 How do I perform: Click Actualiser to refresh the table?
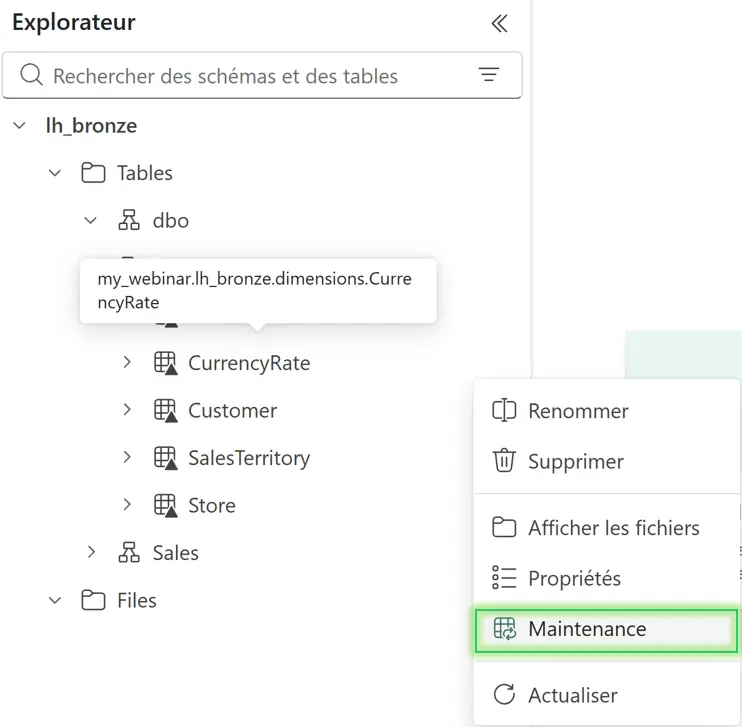[x=572, y=695]
